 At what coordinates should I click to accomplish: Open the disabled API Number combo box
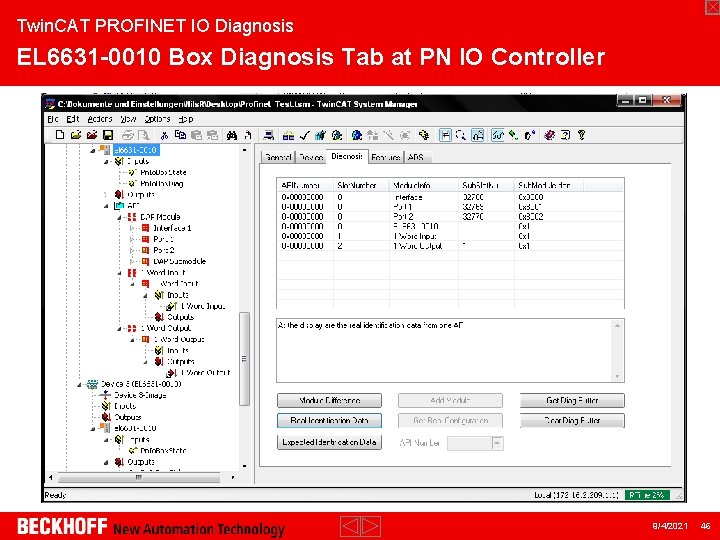(498, 443)
